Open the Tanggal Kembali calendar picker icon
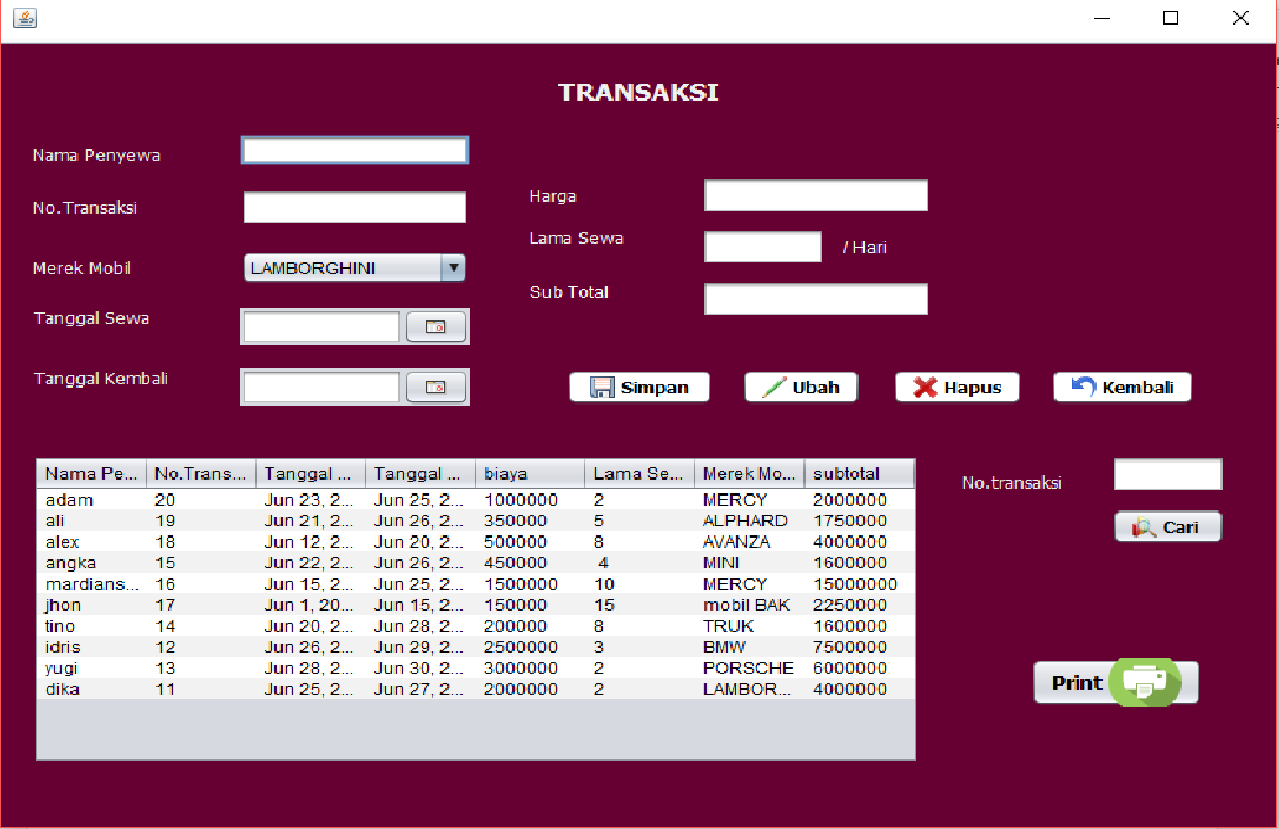Screen dimensions: 1279x829 [x=436, y=386]
